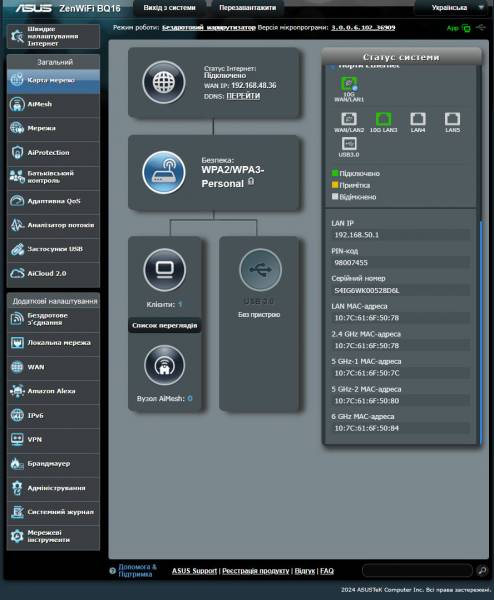Click the Internet status globe circle

164,82
